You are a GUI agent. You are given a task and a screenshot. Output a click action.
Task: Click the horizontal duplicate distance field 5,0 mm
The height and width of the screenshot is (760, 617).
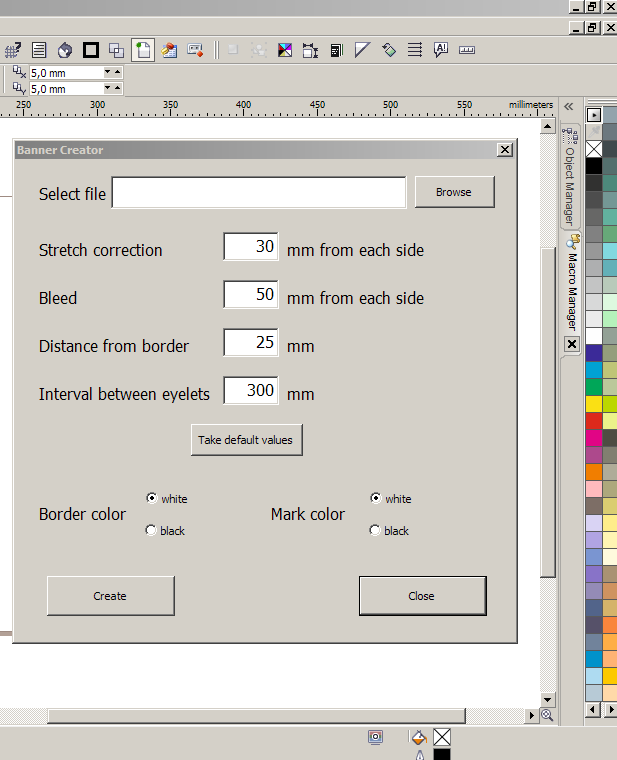tap(66, 73)
